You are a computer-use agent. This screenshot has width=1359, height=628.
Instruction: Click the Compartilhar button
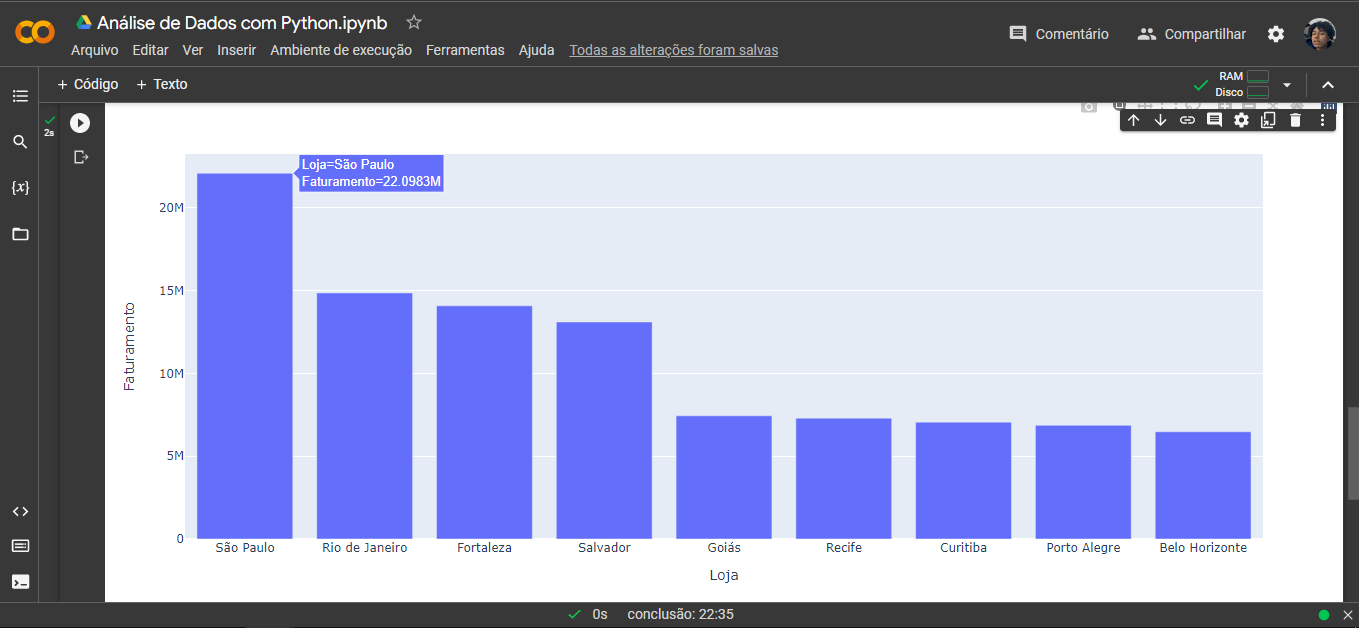click(1191, 33)
